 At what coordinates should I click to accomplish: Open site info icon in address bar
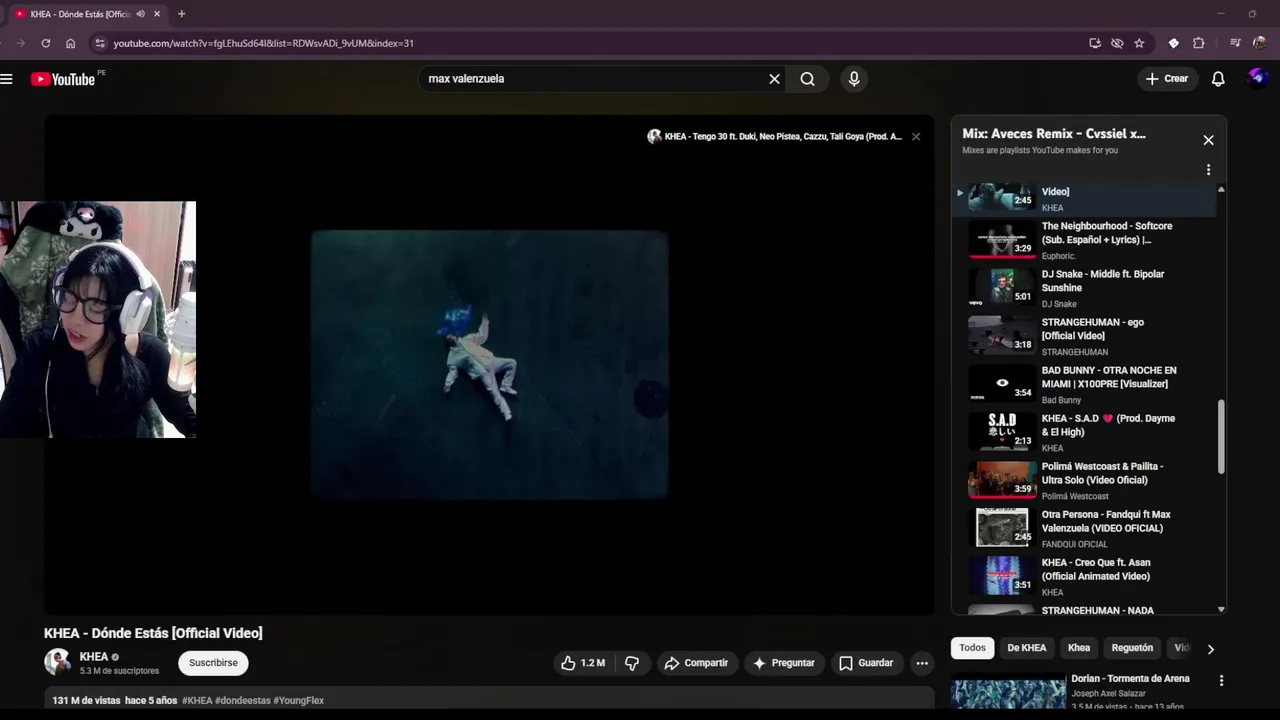pyautogui.click(x=99, y=43)
